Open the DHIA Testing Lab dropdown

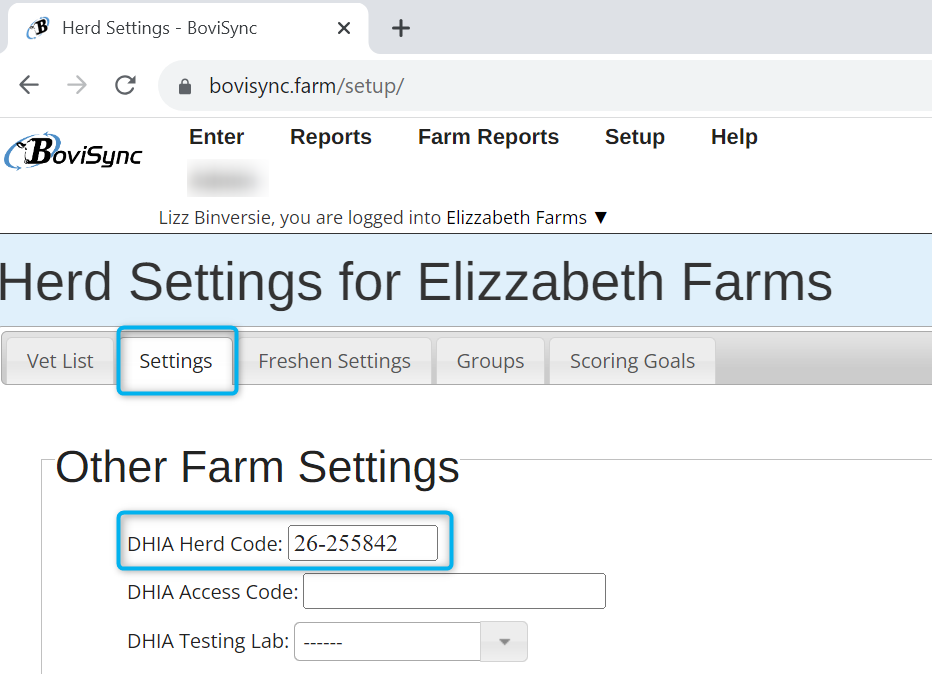[x=411, y=641]
